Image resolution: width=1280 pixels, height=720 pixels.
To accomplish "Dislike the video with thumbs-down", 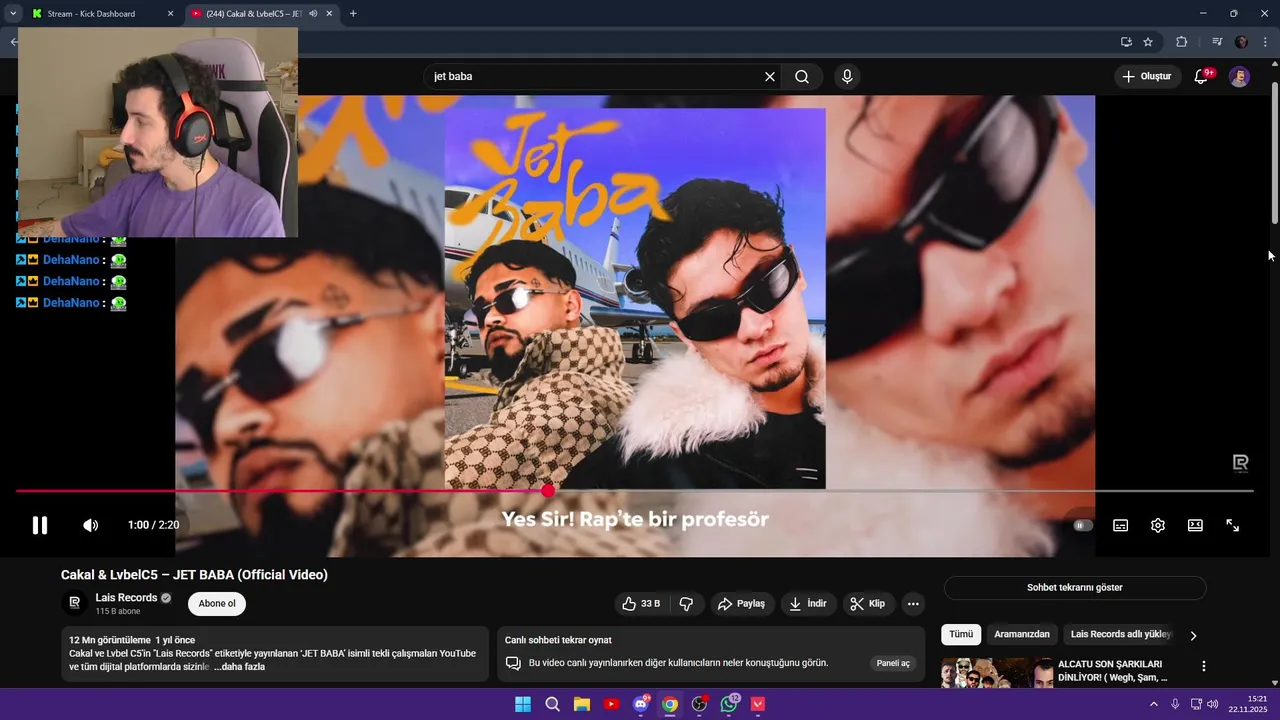I will click(686, 603).
